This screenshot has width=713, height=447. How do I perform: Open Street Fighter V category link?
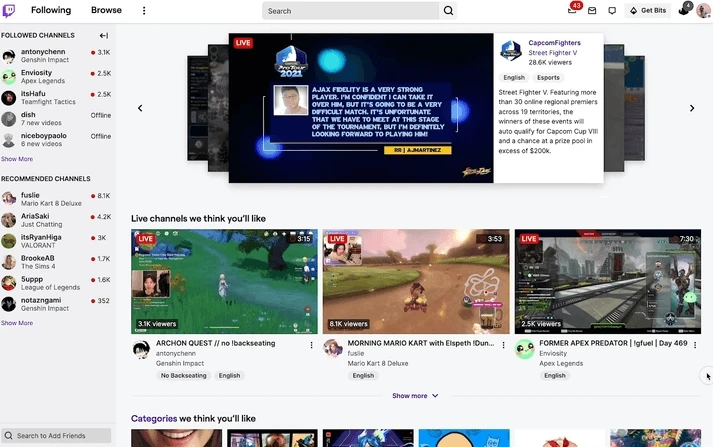coord(552,53)
